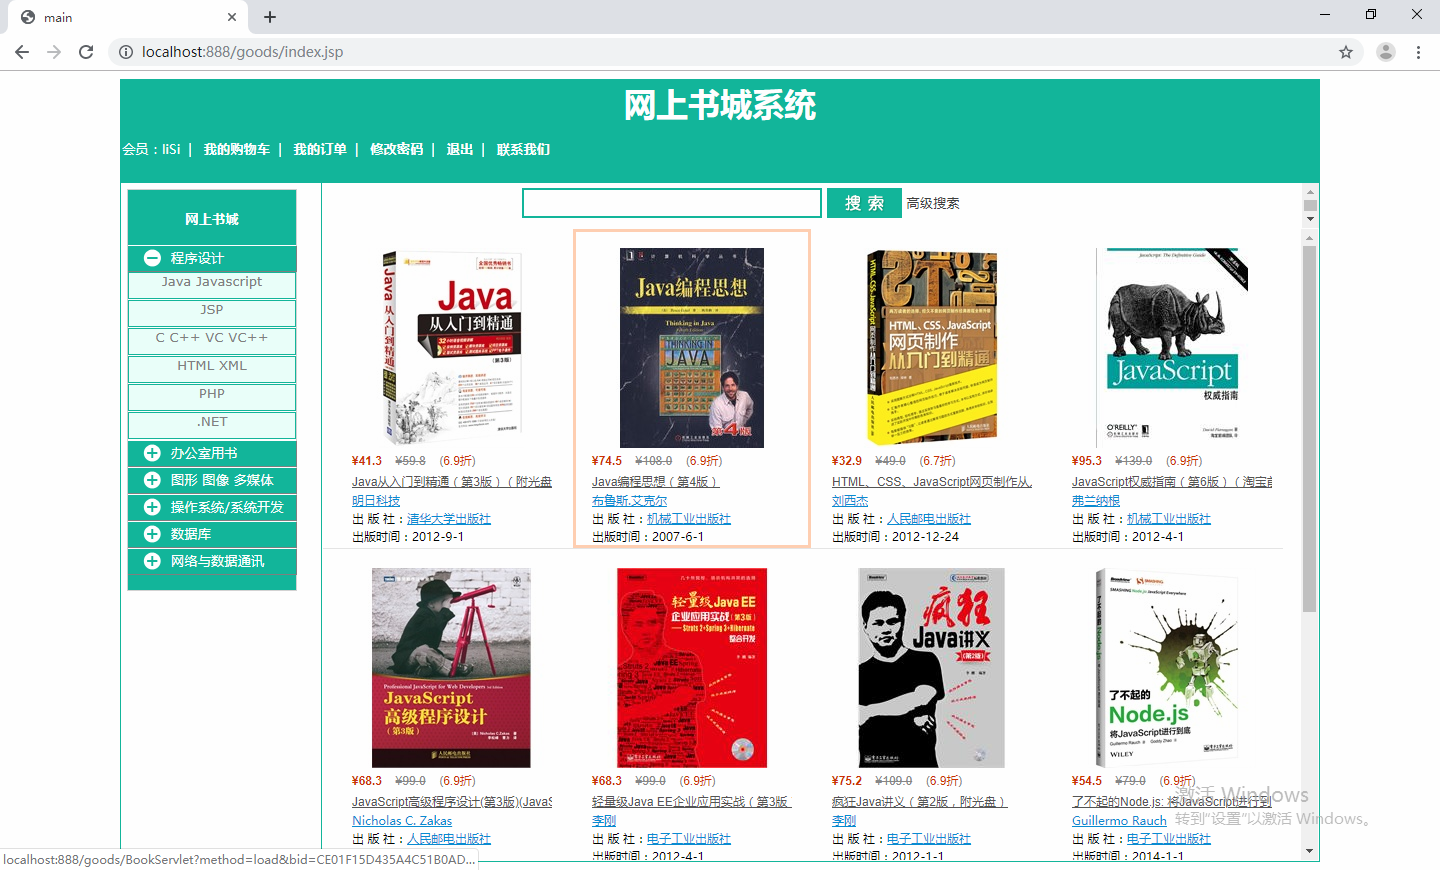Image resolution: width=1440 pixels, height=889 pixels.
Task: Click 退出 to log out
Action: [x=460, y=149]
